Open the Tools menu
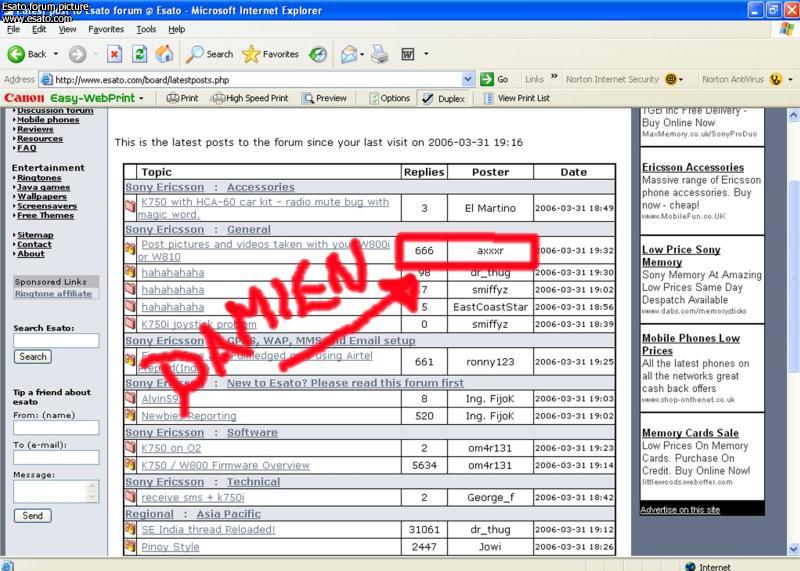 pyautogui.click(x=146, y=29)
